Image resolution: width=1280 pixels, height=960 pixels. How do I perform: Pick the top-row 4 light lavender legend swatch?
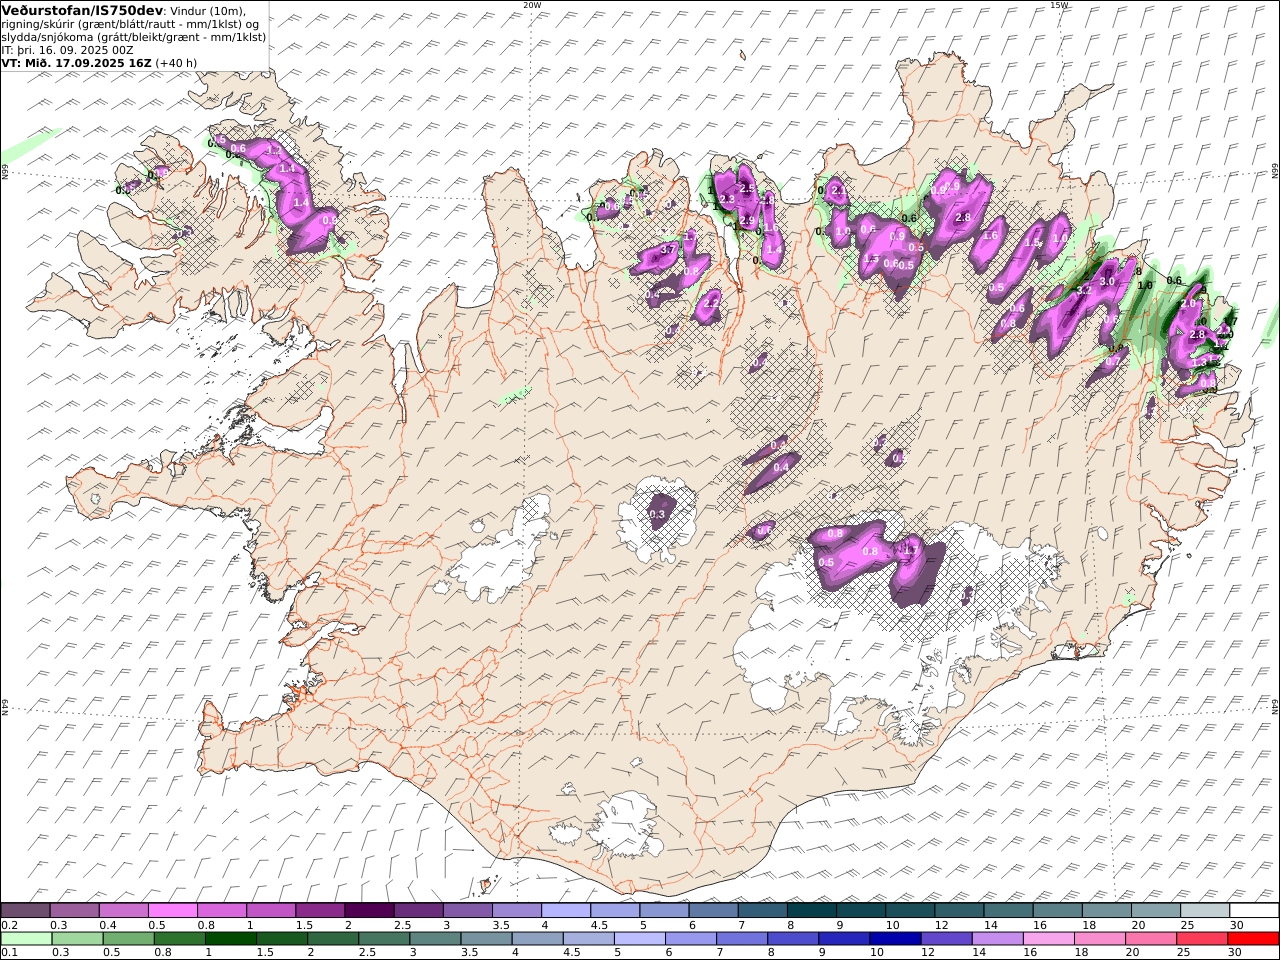pyautogui.click(x=566, y=910)
